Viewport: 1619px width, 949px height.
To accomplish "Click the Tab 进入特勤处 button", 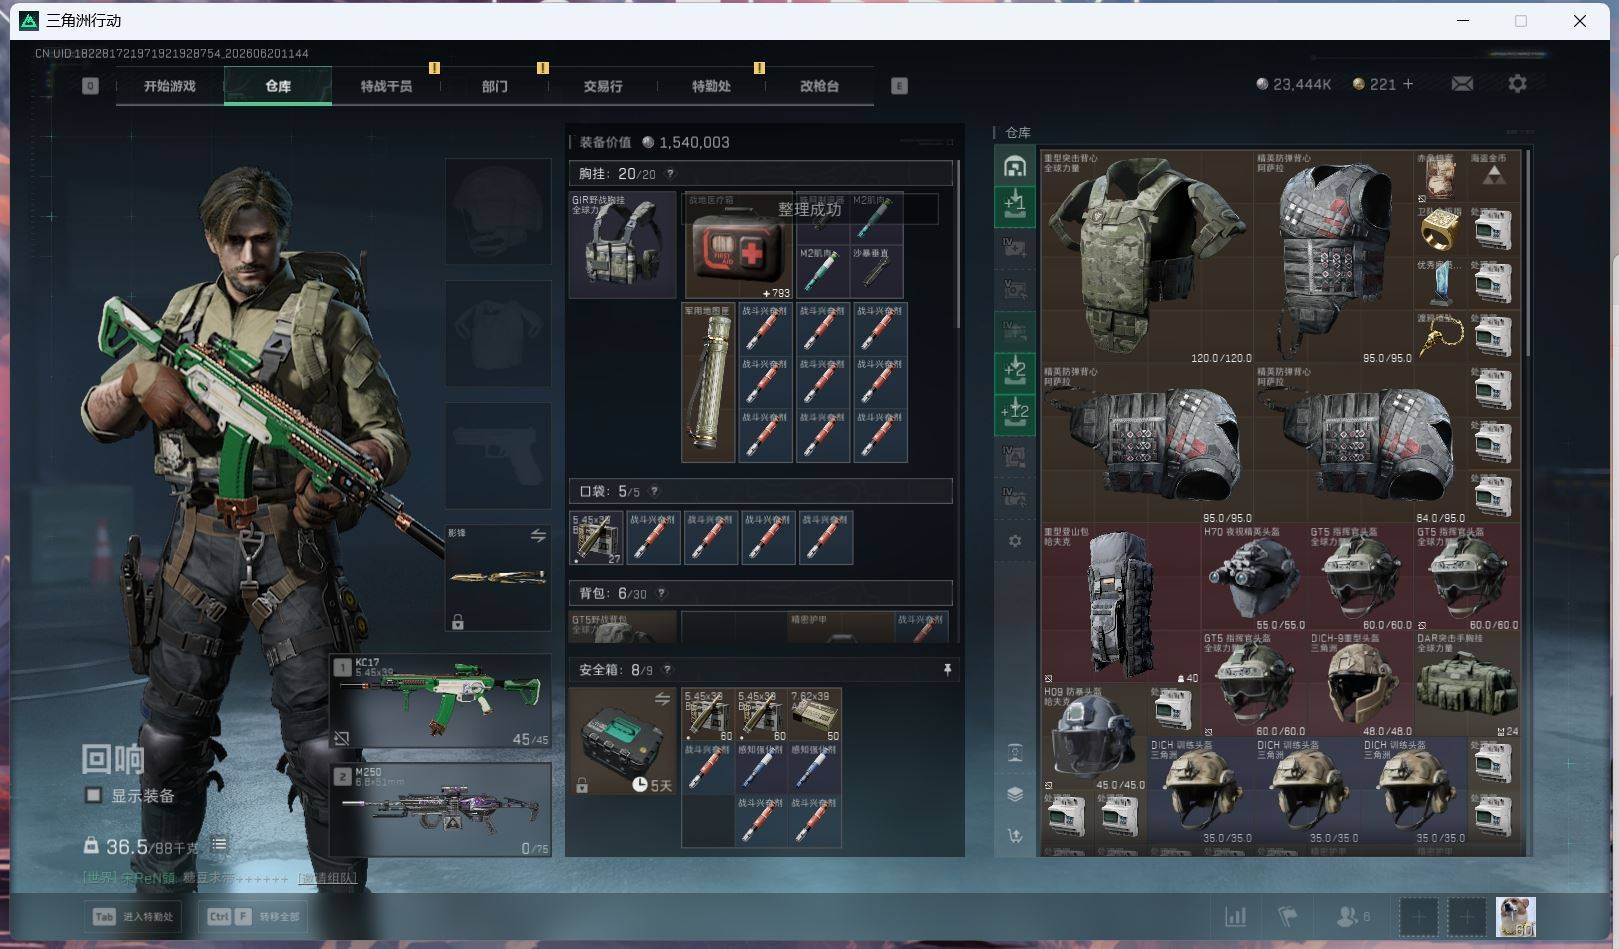I will click(x=134, y=916).
